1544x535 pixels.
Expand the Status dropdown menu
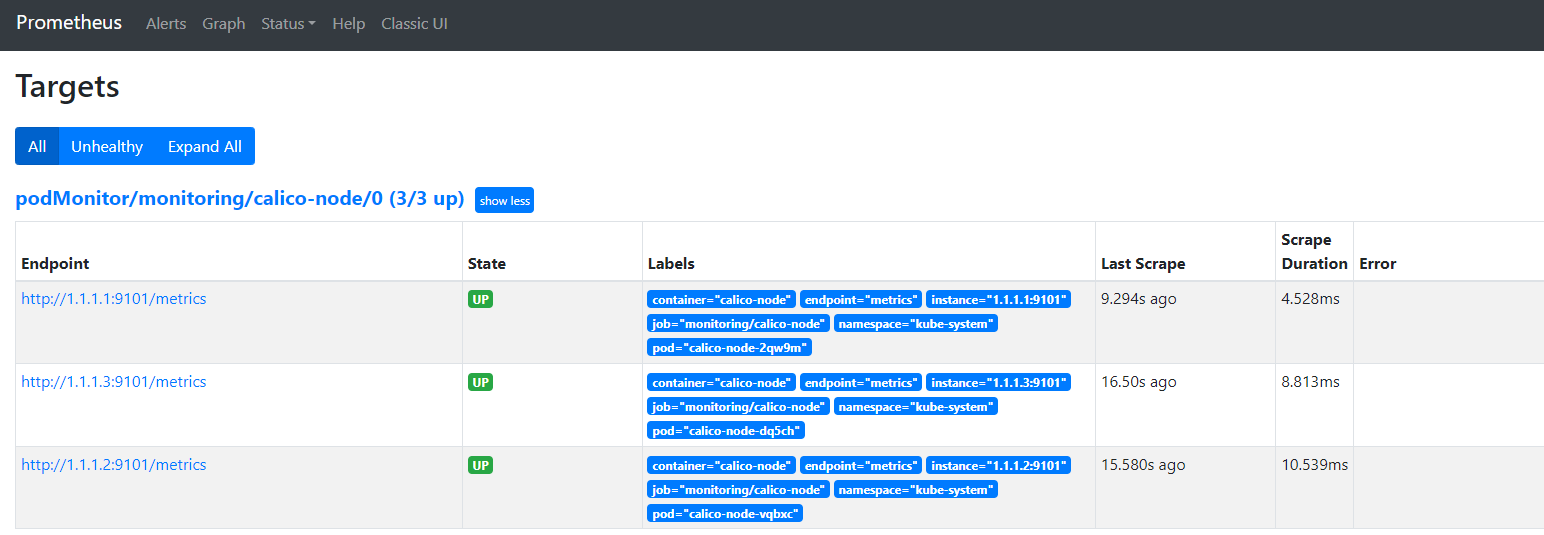pyautogui.click(x=288, y=24)
